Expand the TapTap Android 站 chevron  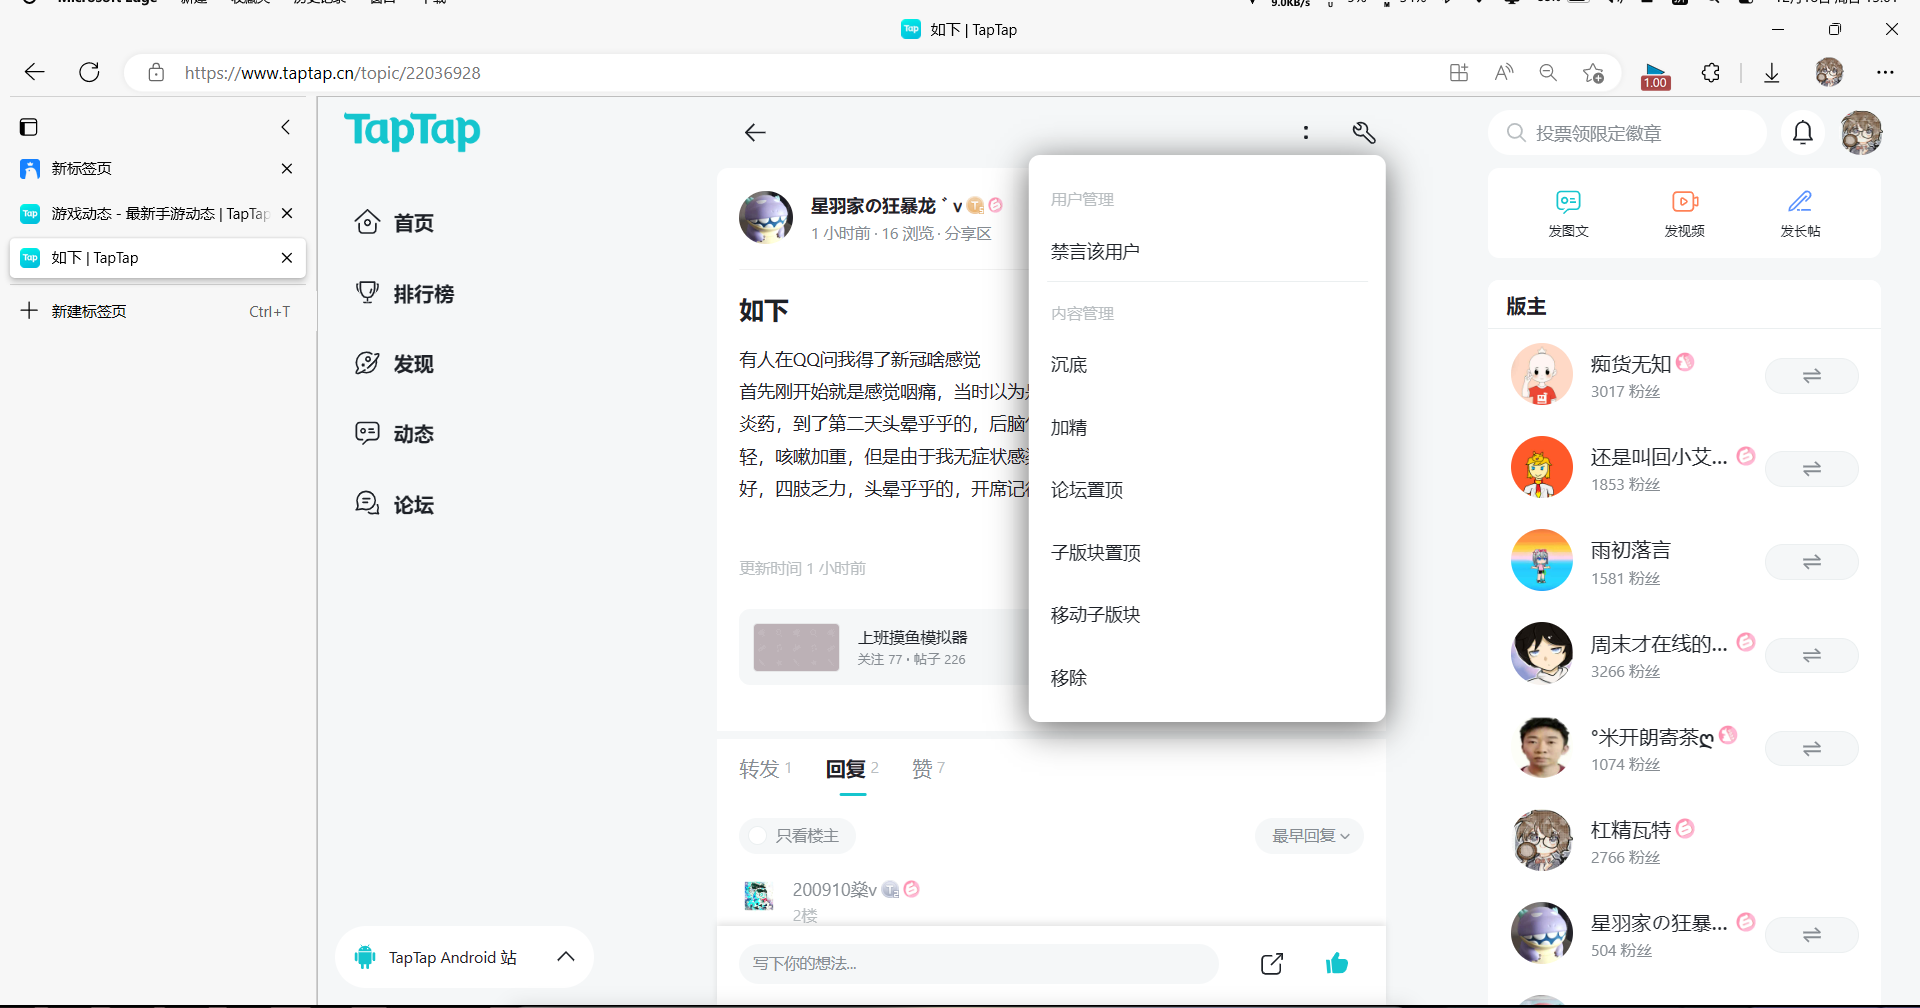pyautogui.click(x=566, y=957)
